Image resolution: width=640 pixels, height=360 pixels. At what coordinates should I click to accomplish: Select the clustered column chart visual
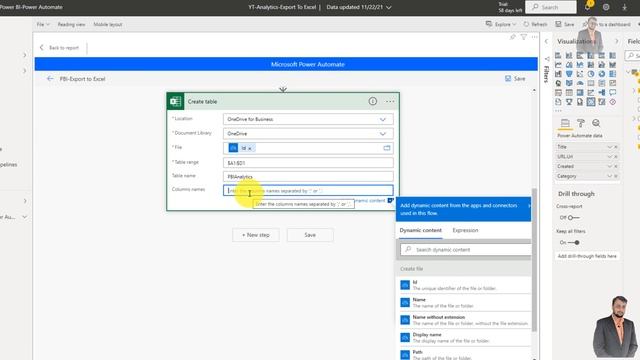591,56
